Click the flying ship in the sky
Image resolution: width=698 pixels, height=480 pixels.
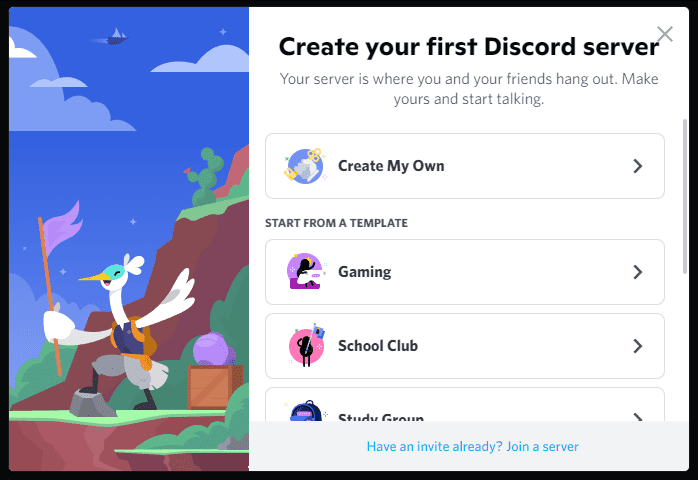117,37
